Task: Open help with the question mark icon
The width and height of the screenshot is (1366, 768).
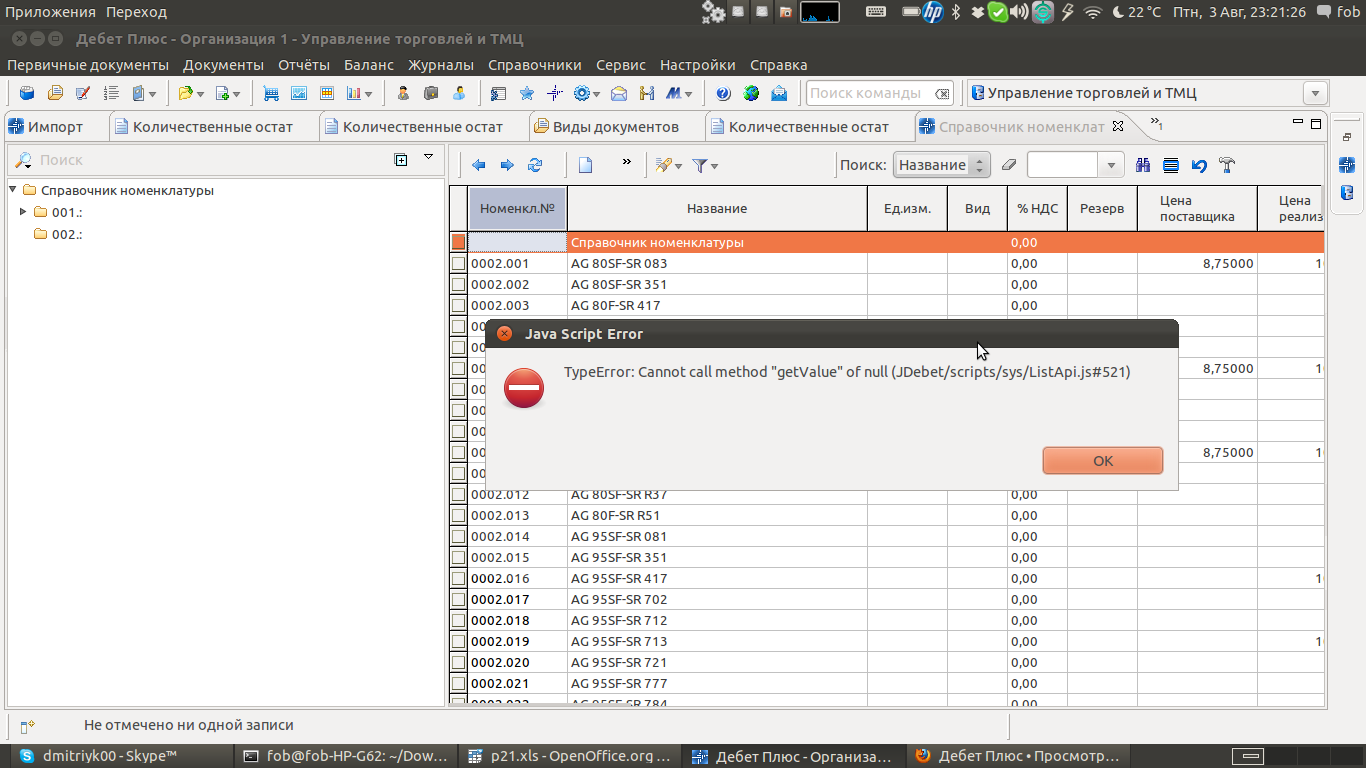Action: click(x=724, y=93)
